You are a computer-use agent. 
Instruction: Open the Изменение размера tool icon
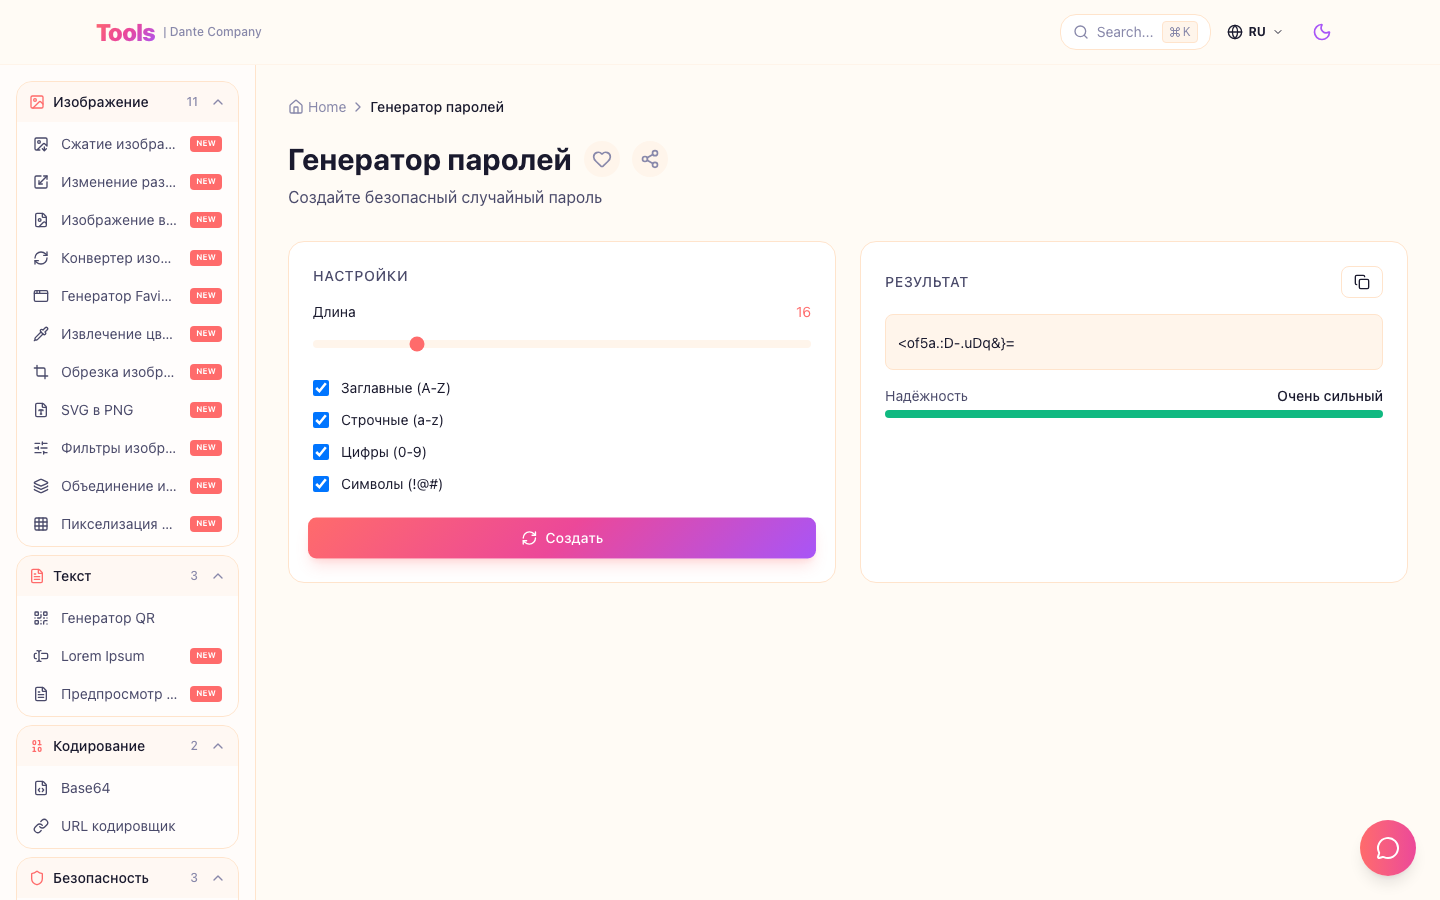pos(41,182)
